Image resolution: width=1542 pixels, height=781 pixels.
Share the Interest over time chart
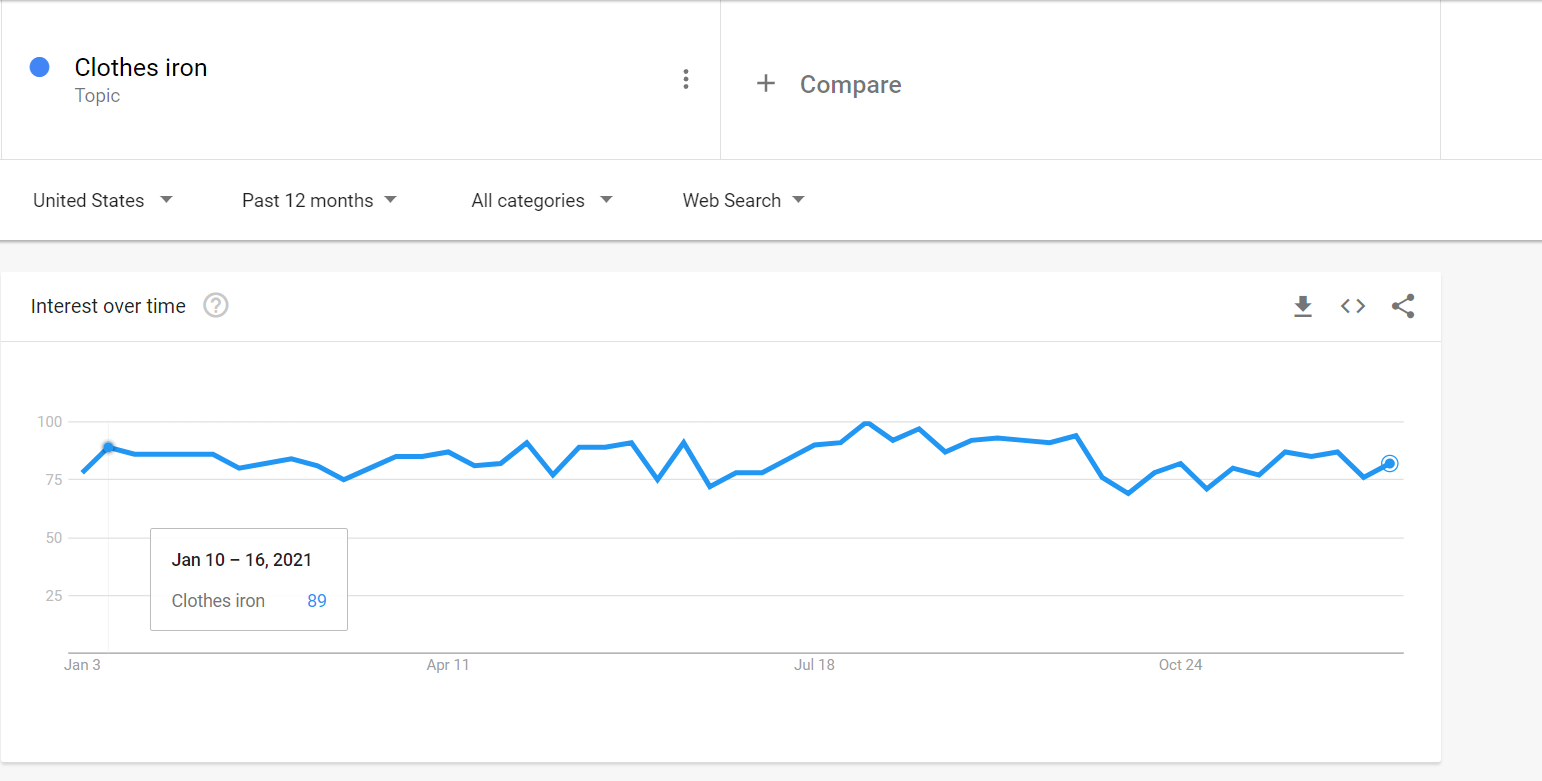1403,306
